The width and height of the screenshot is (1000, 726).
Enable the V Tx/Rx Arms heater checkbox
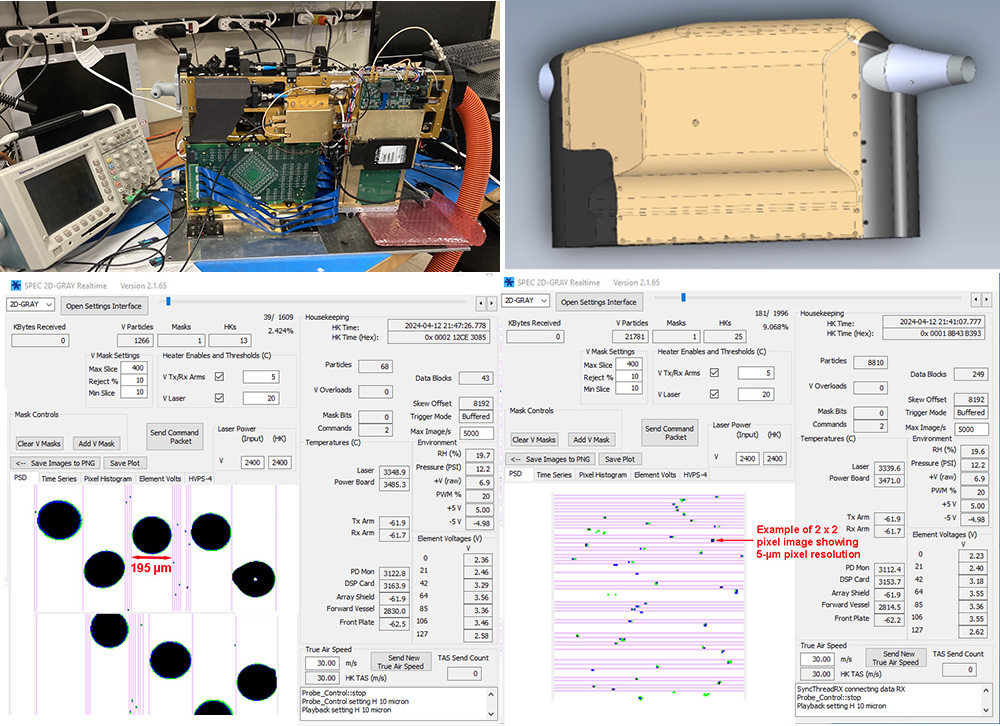click(x=218, y=376)
